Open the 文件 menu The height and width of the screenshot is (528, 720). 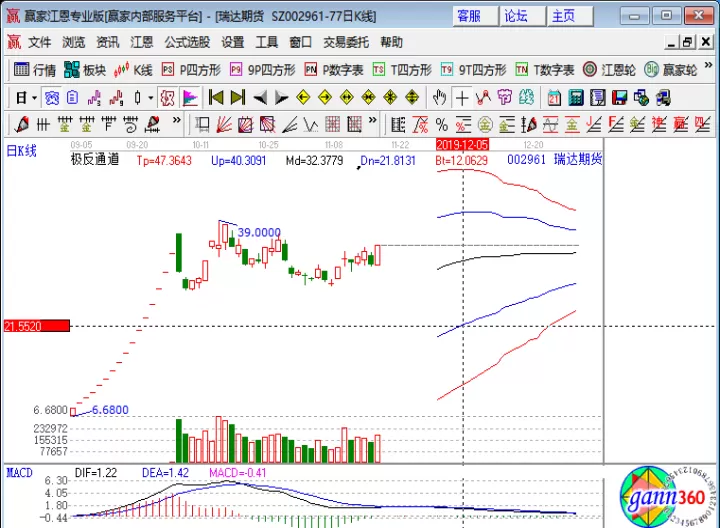39,42
